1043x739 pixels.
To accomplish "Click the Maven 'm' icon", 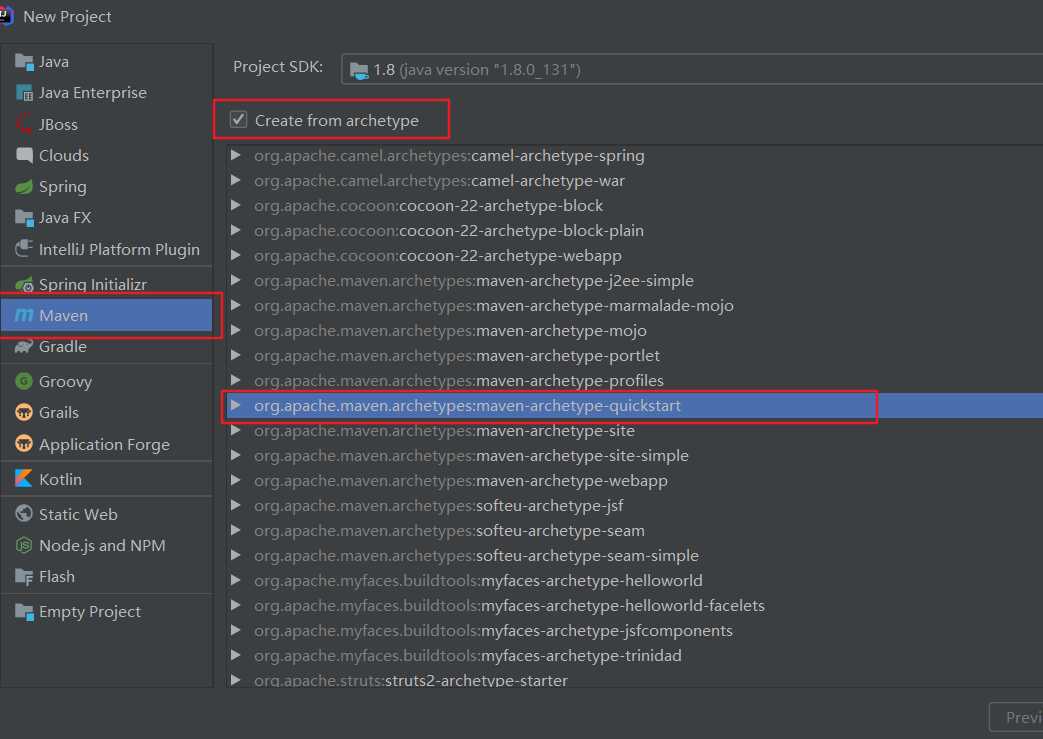I will tap(24, 315).
